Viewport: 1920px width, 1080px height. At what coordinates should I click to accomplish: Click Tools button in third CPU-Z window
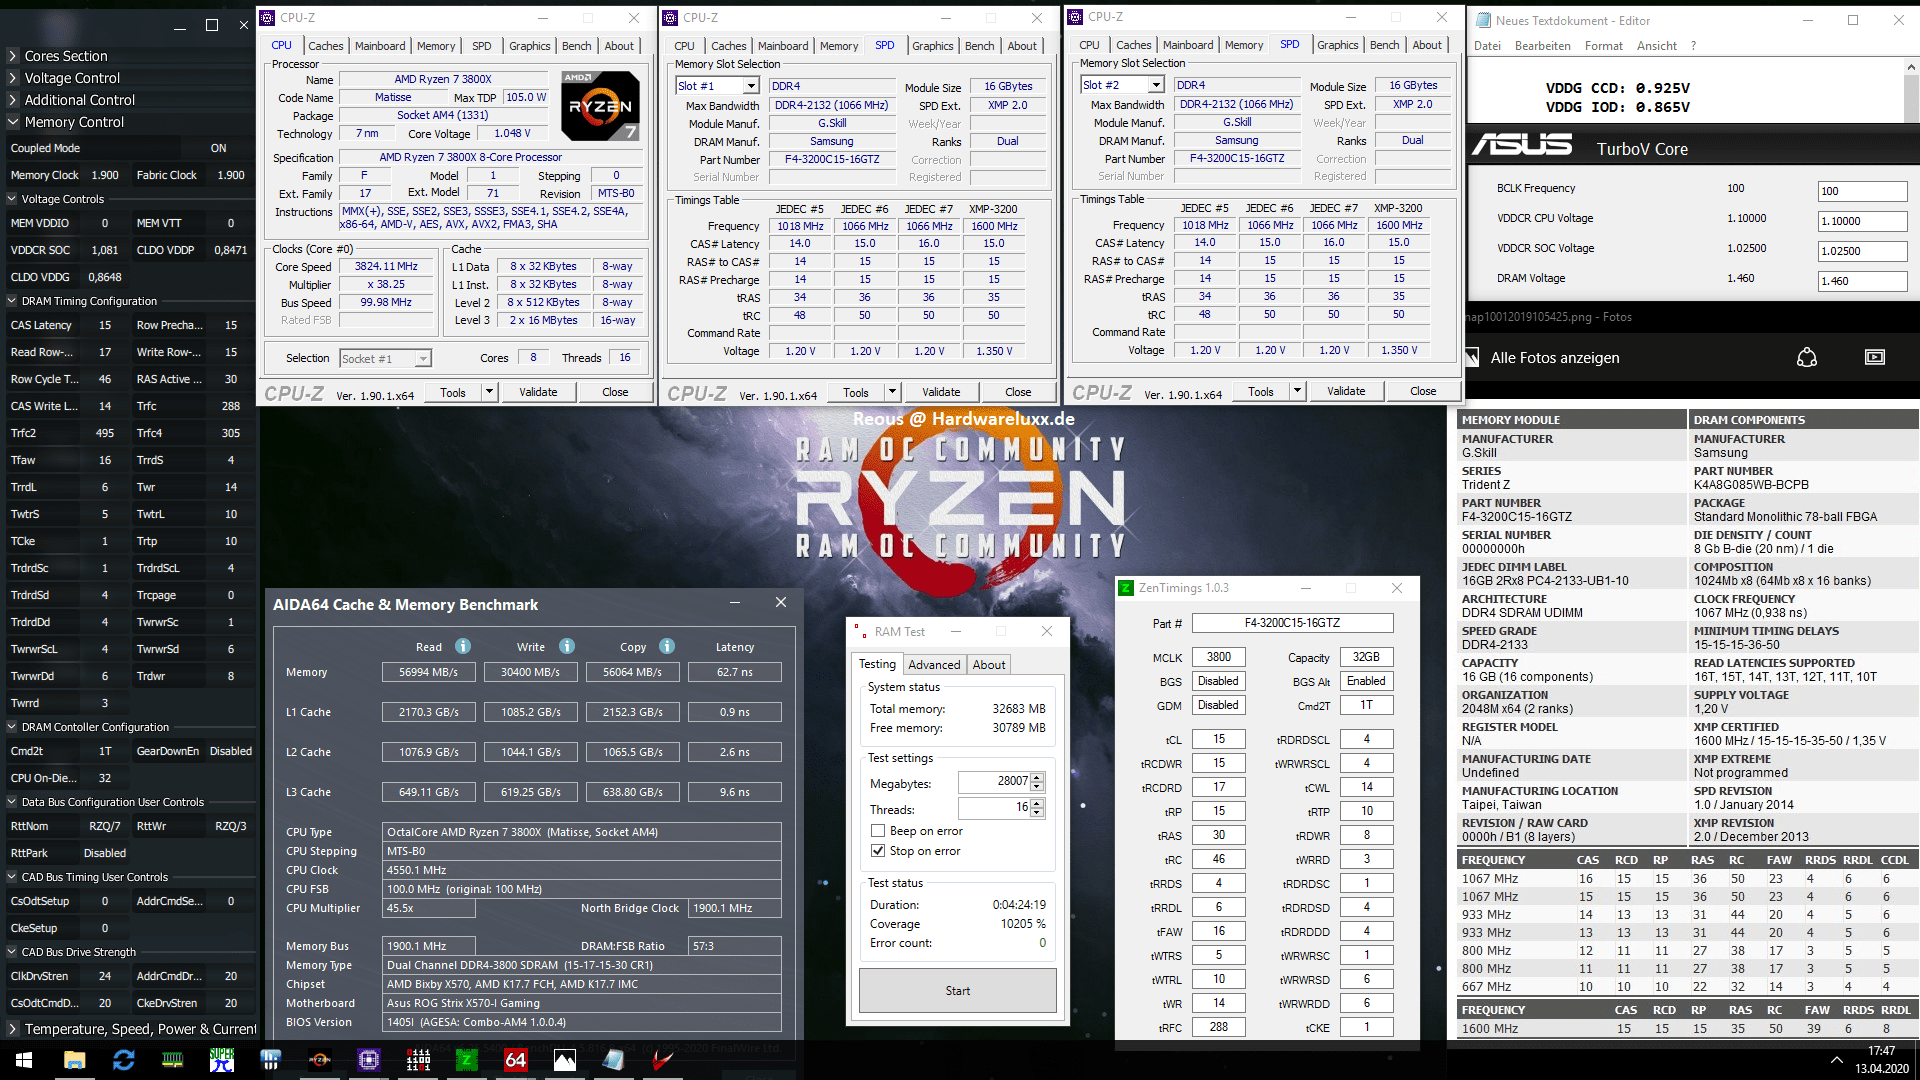pyautogui.click(x=1261, y=391)
